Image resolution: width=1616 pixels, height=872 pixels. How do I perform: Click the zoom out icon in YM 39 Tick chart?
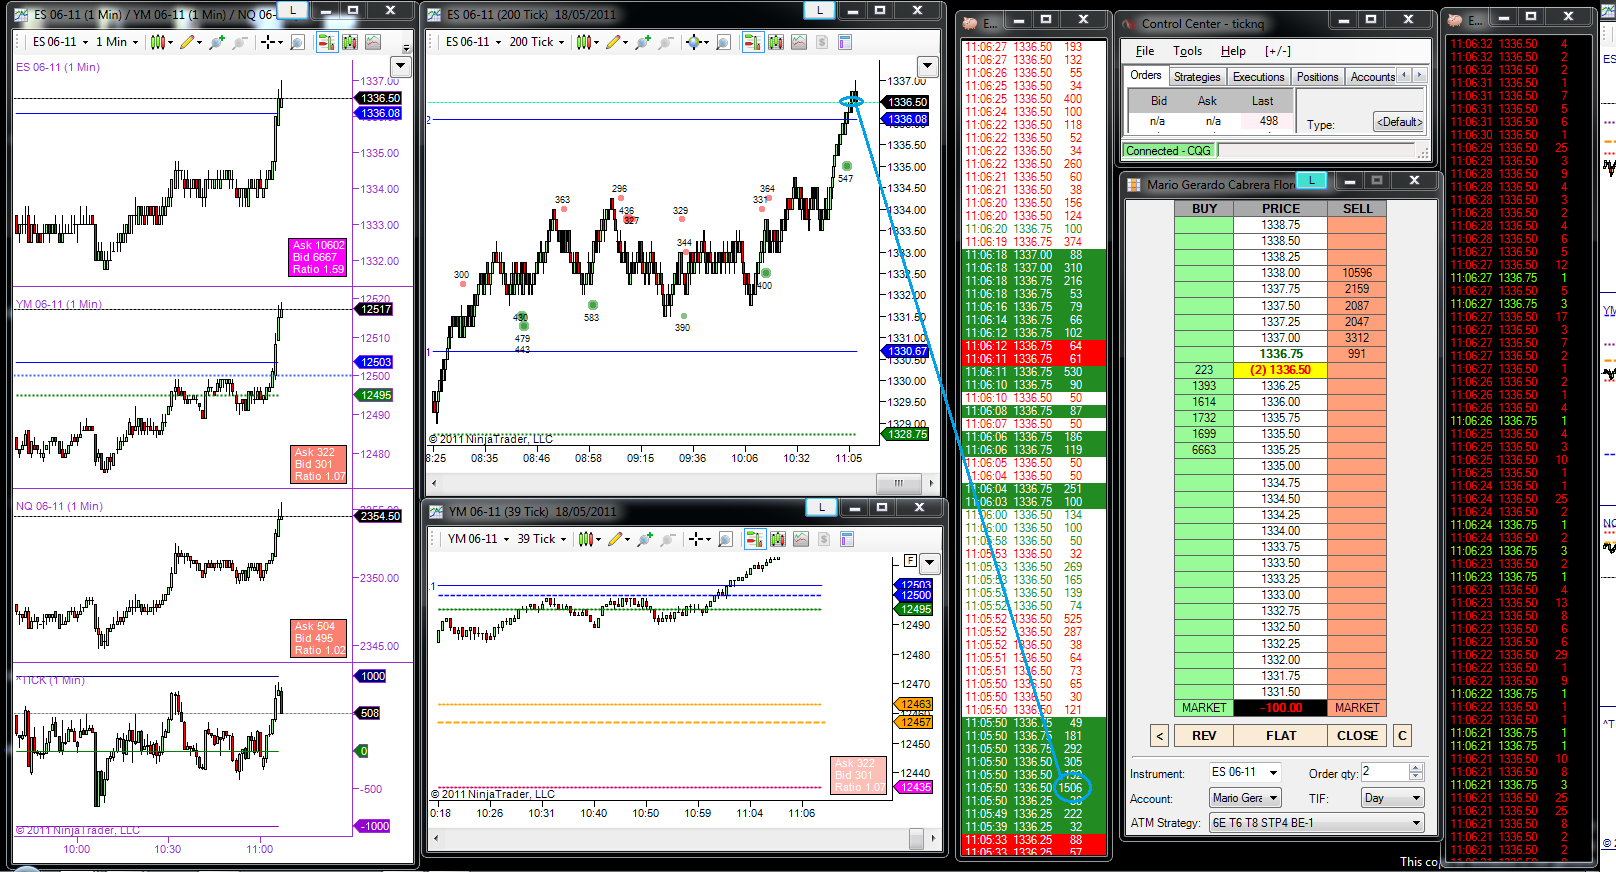coord(668,539)
